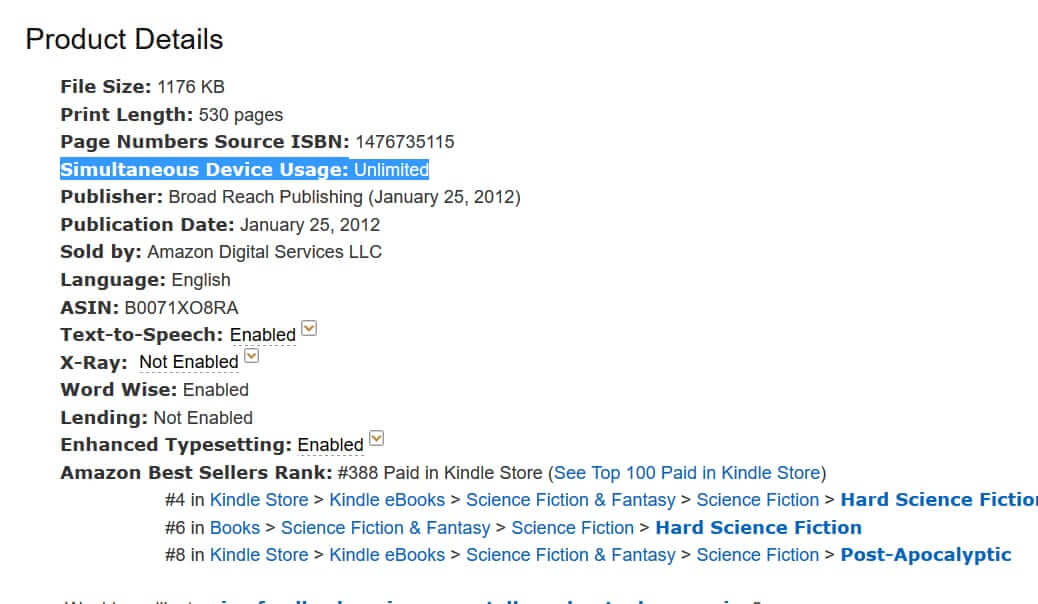Screen dimensions: 1038x604
Task: Open the Books link in #6 ranking
Action: coord(235,528)
